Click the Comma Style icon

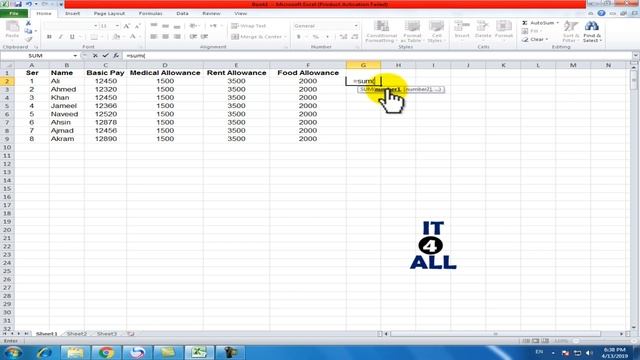pos(327,37)
